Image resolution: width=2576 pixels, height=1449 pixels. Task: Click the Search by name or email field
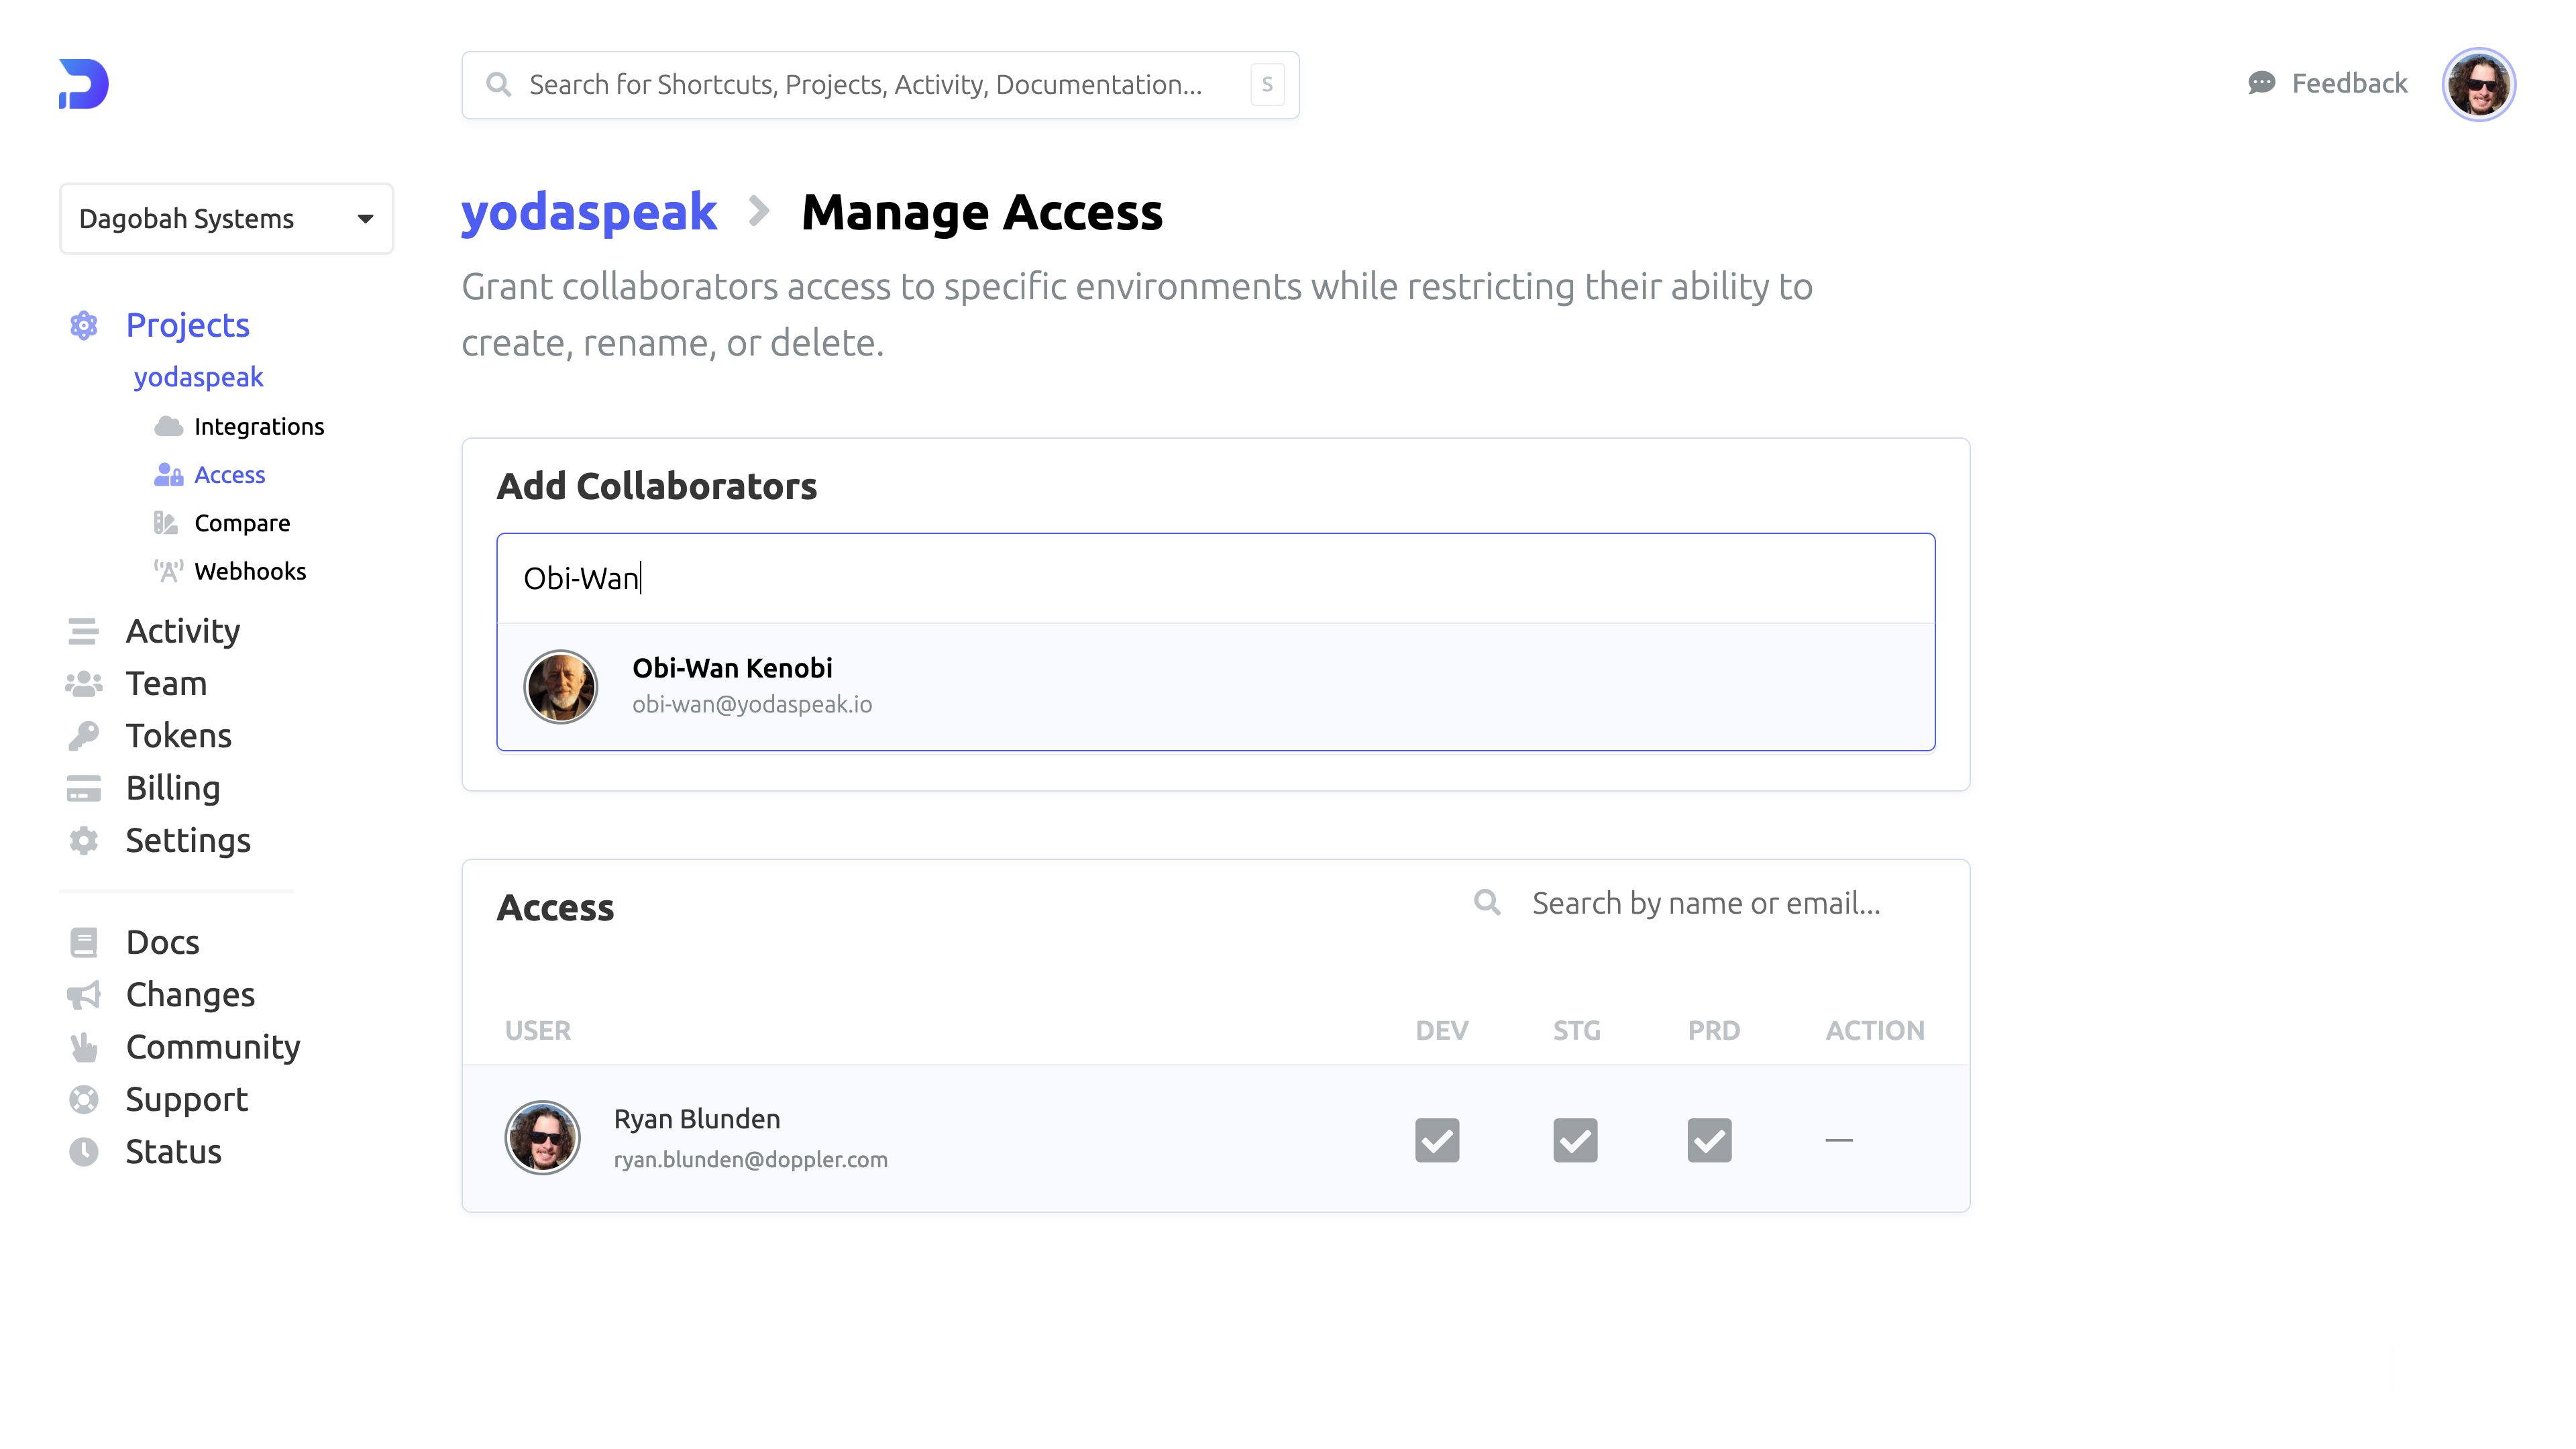[1705, 903]
